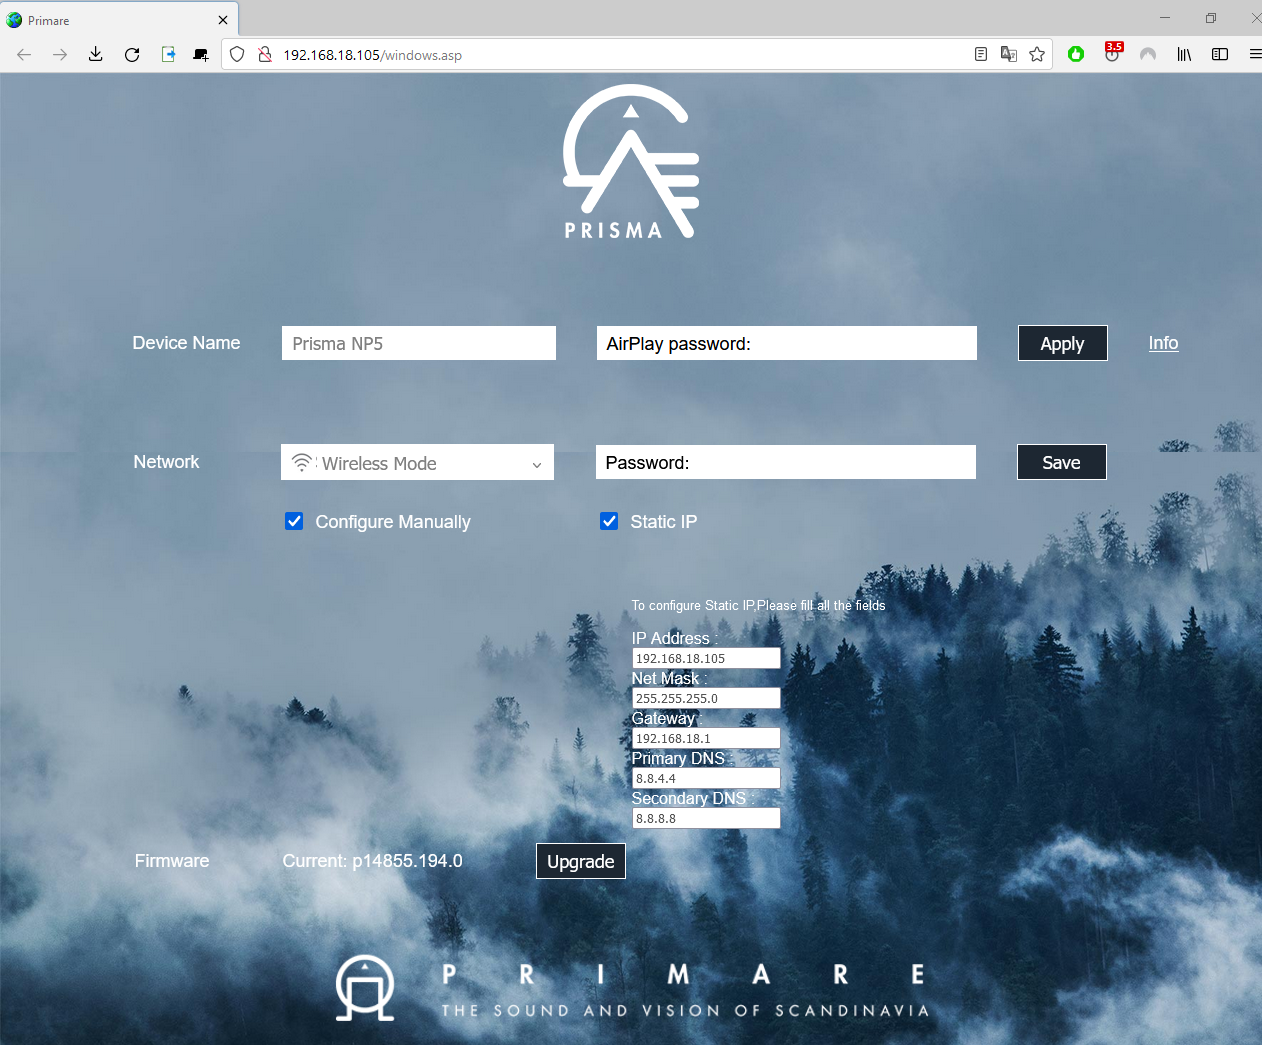1262x1045 pixels.
Task: Click the page-with-arrow toolbar icon
Action: click(168, 54)
